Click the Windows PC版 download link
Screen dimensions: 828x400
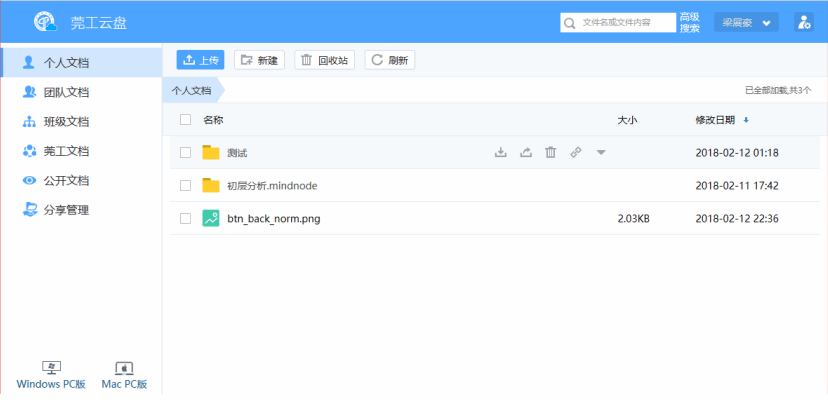(x=51, y=384)
